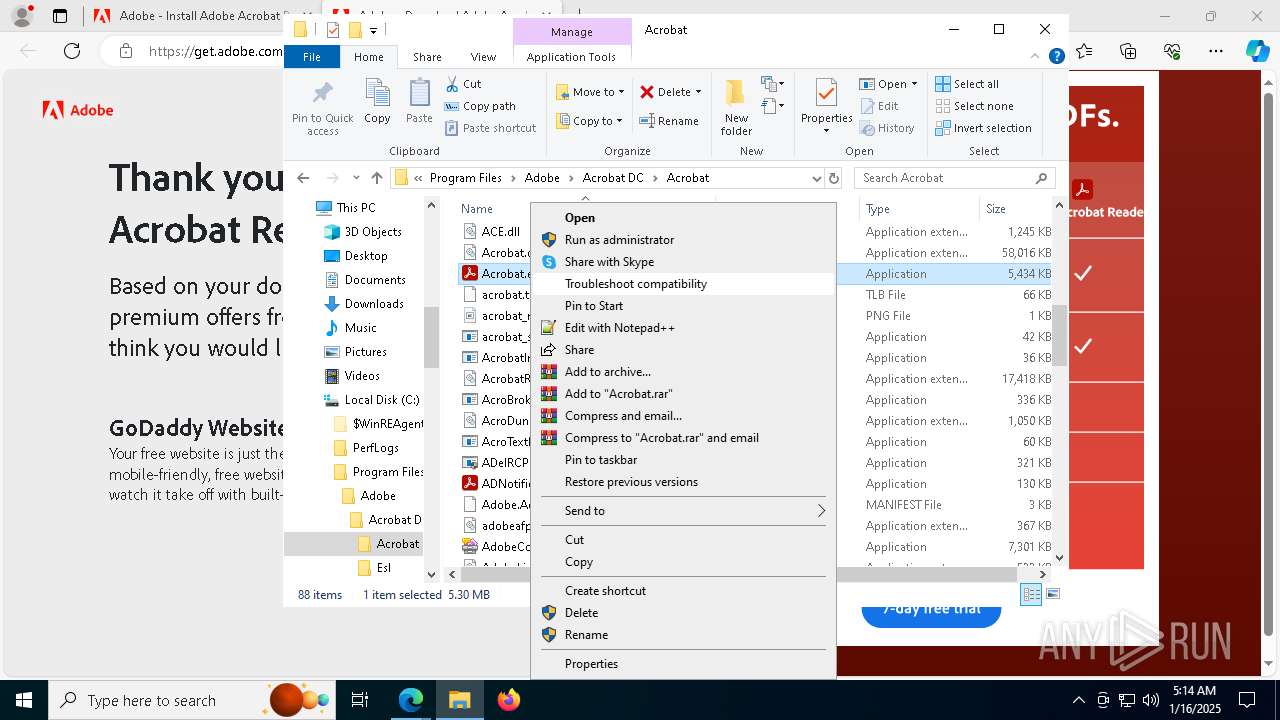1280x720 pixels.
Task: Choose Share with Skype
Action: pos(683,261)
